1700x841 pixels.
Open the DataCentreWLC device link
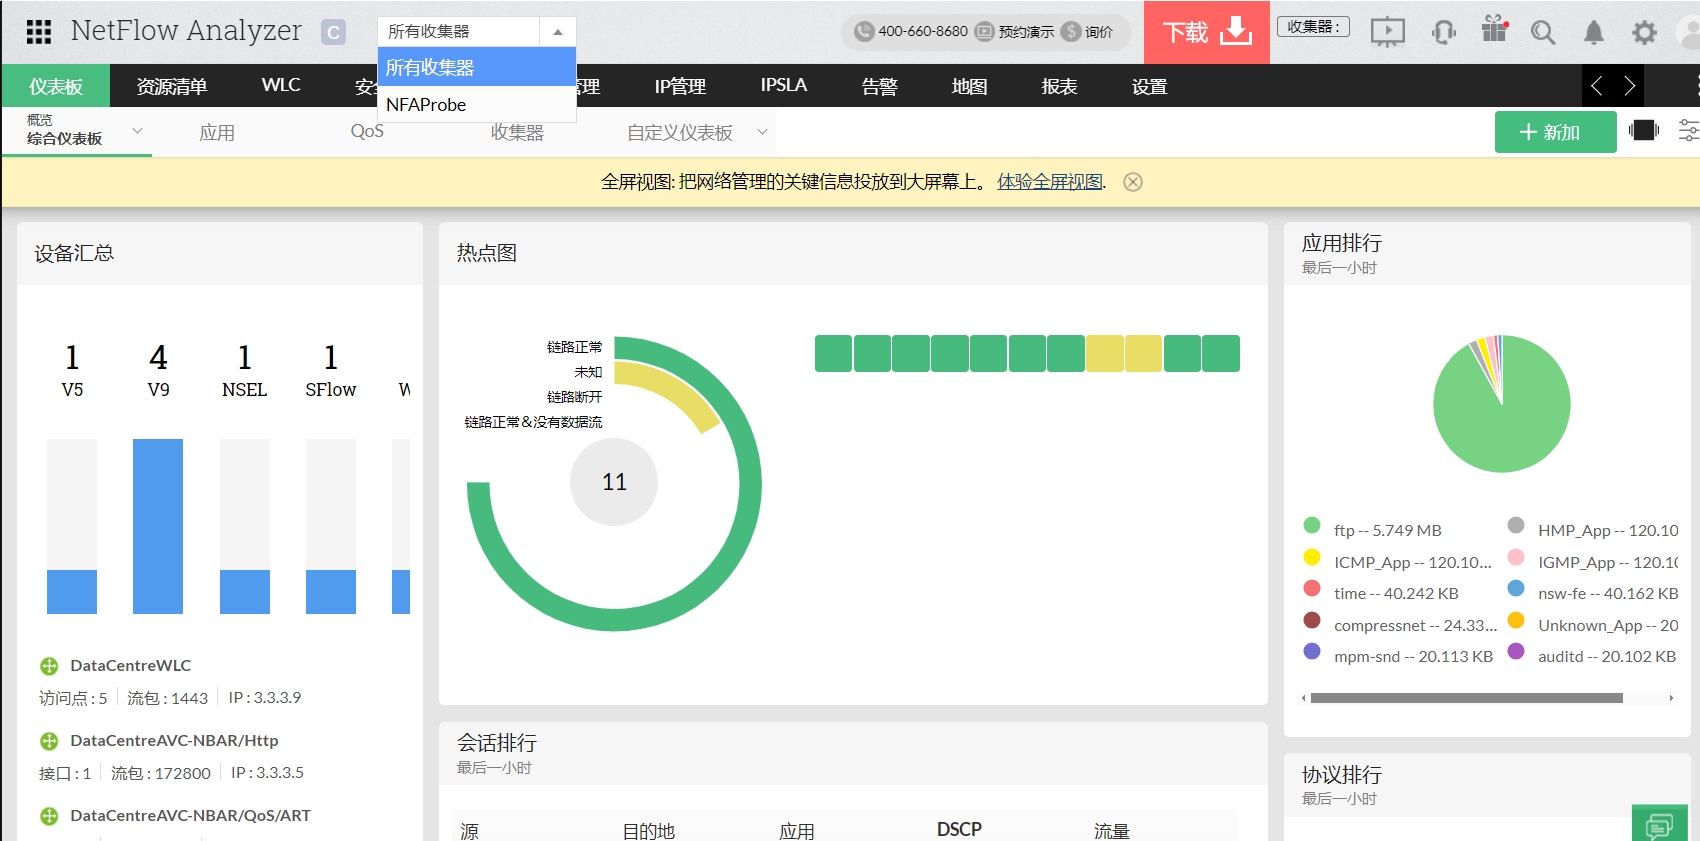131,665
